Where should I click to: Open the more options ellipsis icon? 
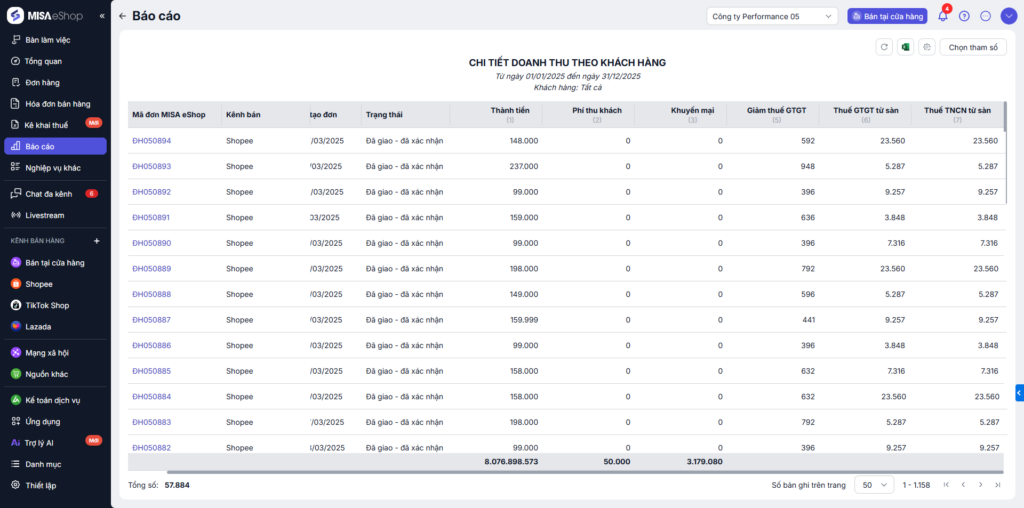pyautogui.click(x=985, y=16)
